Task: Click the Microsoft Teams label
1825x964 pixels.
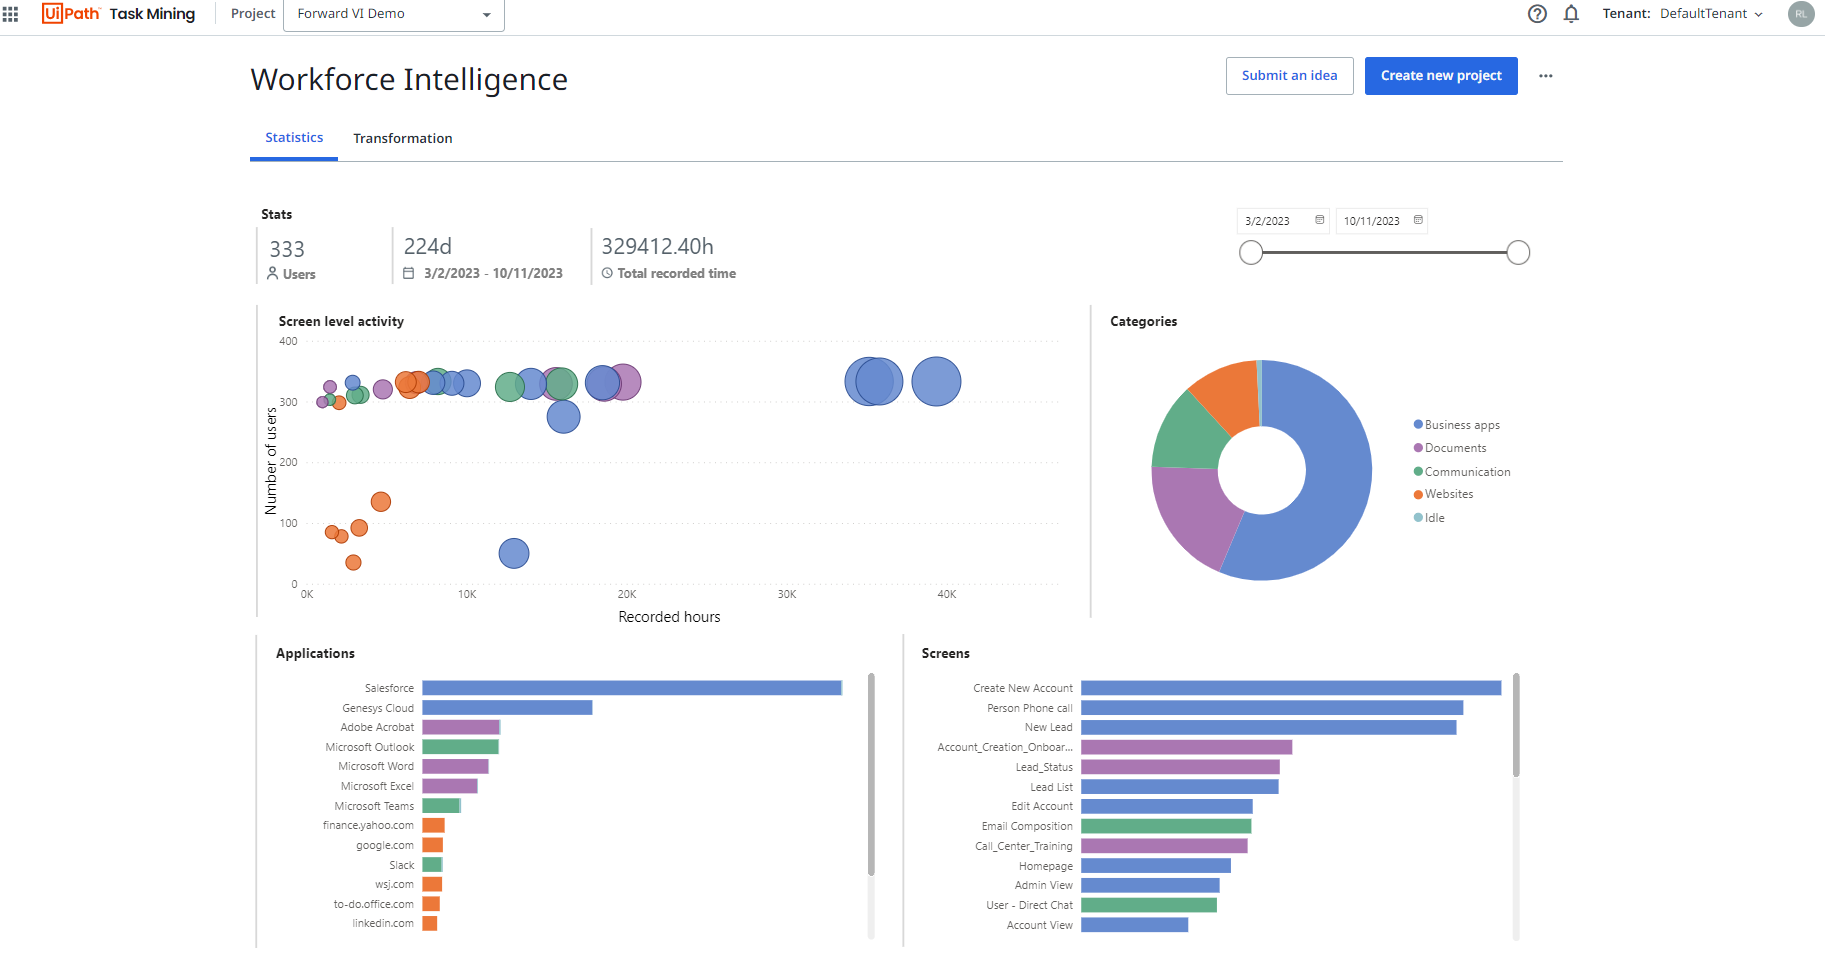Action: (374, 806)
